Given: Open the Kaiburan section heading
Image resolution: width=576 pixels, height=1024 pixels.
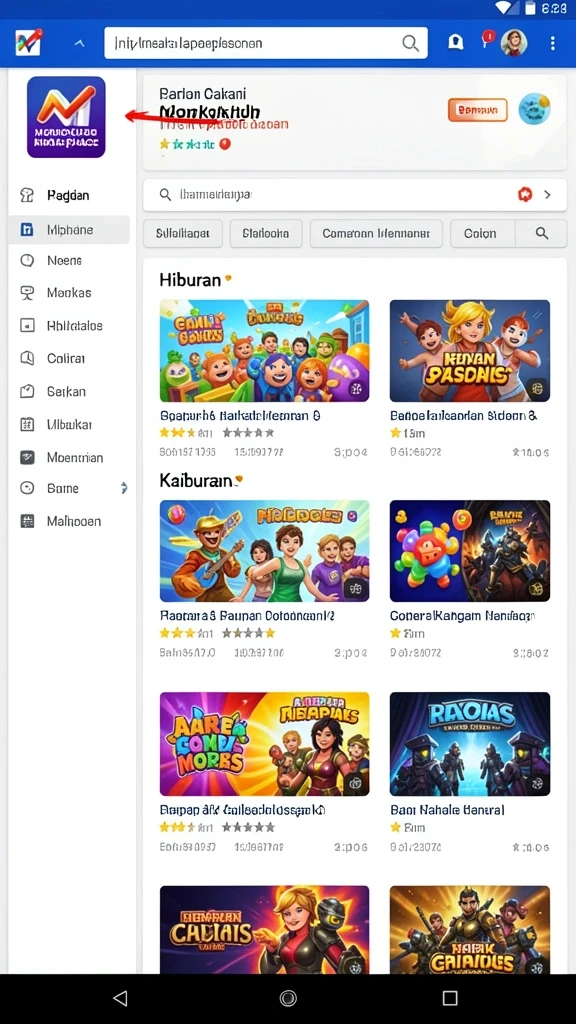Looking at the screenshot, I should pos(195,481).
